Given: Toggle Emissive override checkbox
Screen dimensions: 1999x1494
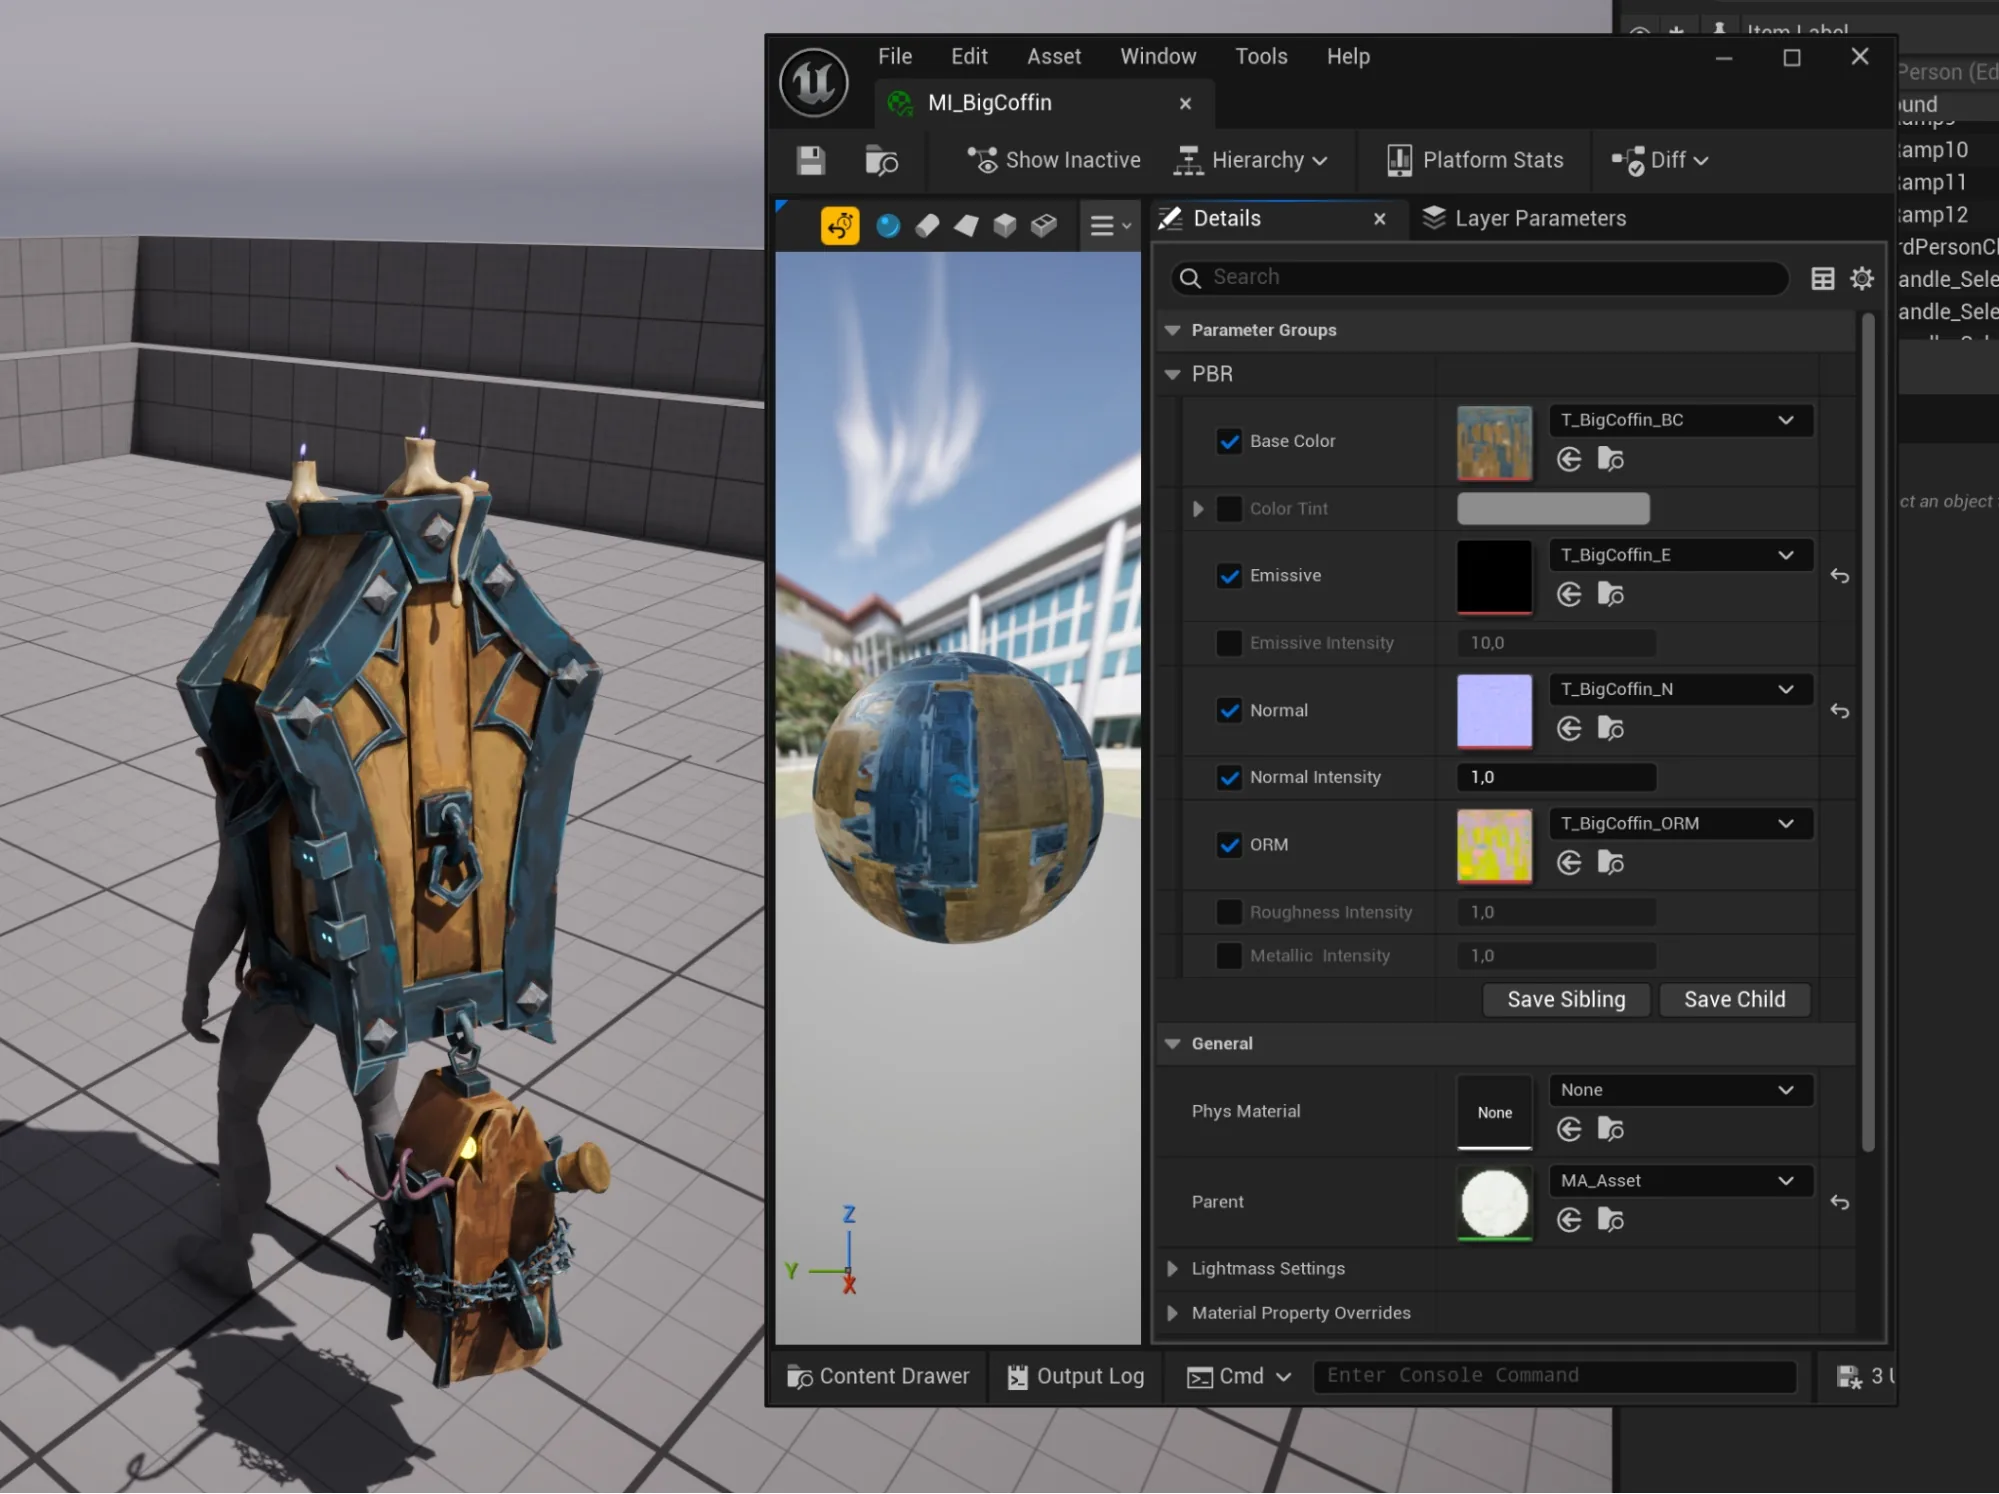Looking at the screenshot, I should click(1229, 576).
